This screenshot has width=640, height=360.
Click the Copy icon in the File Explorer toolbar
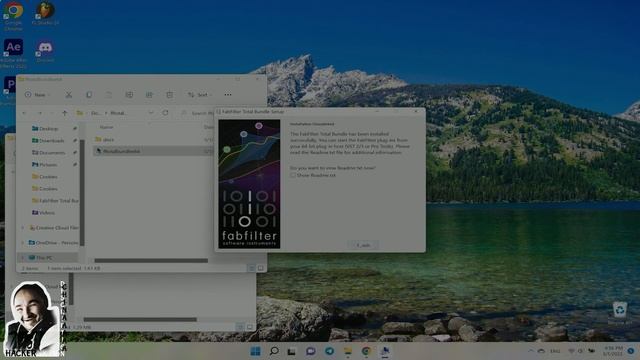click(x=89, y=95)
